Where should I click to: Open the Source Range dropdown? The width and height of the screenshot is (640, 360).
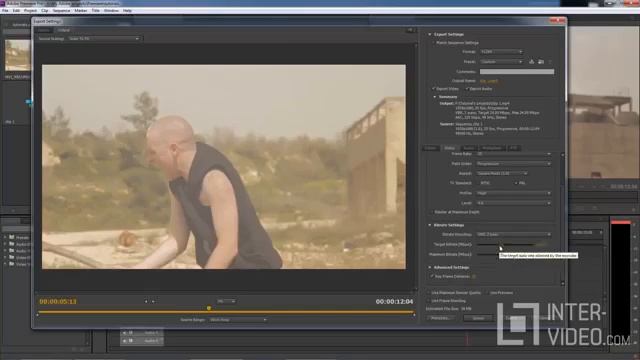click(x=238, y=320)
